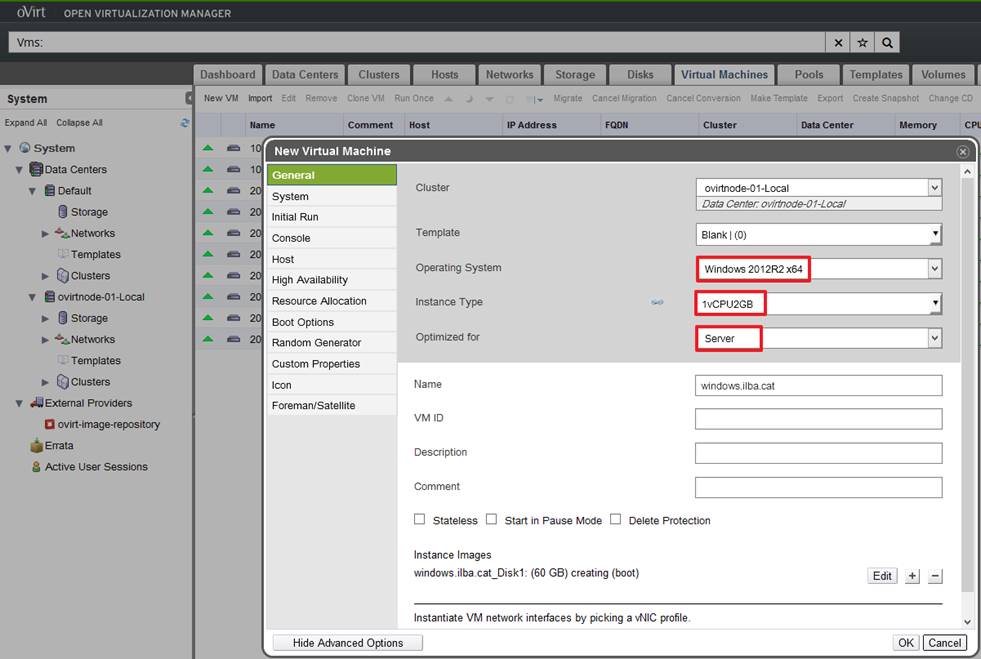The width and height of the screenshot is (981, 659).
Task: Click New VM toolbar button
Action: tap(221, 98)
